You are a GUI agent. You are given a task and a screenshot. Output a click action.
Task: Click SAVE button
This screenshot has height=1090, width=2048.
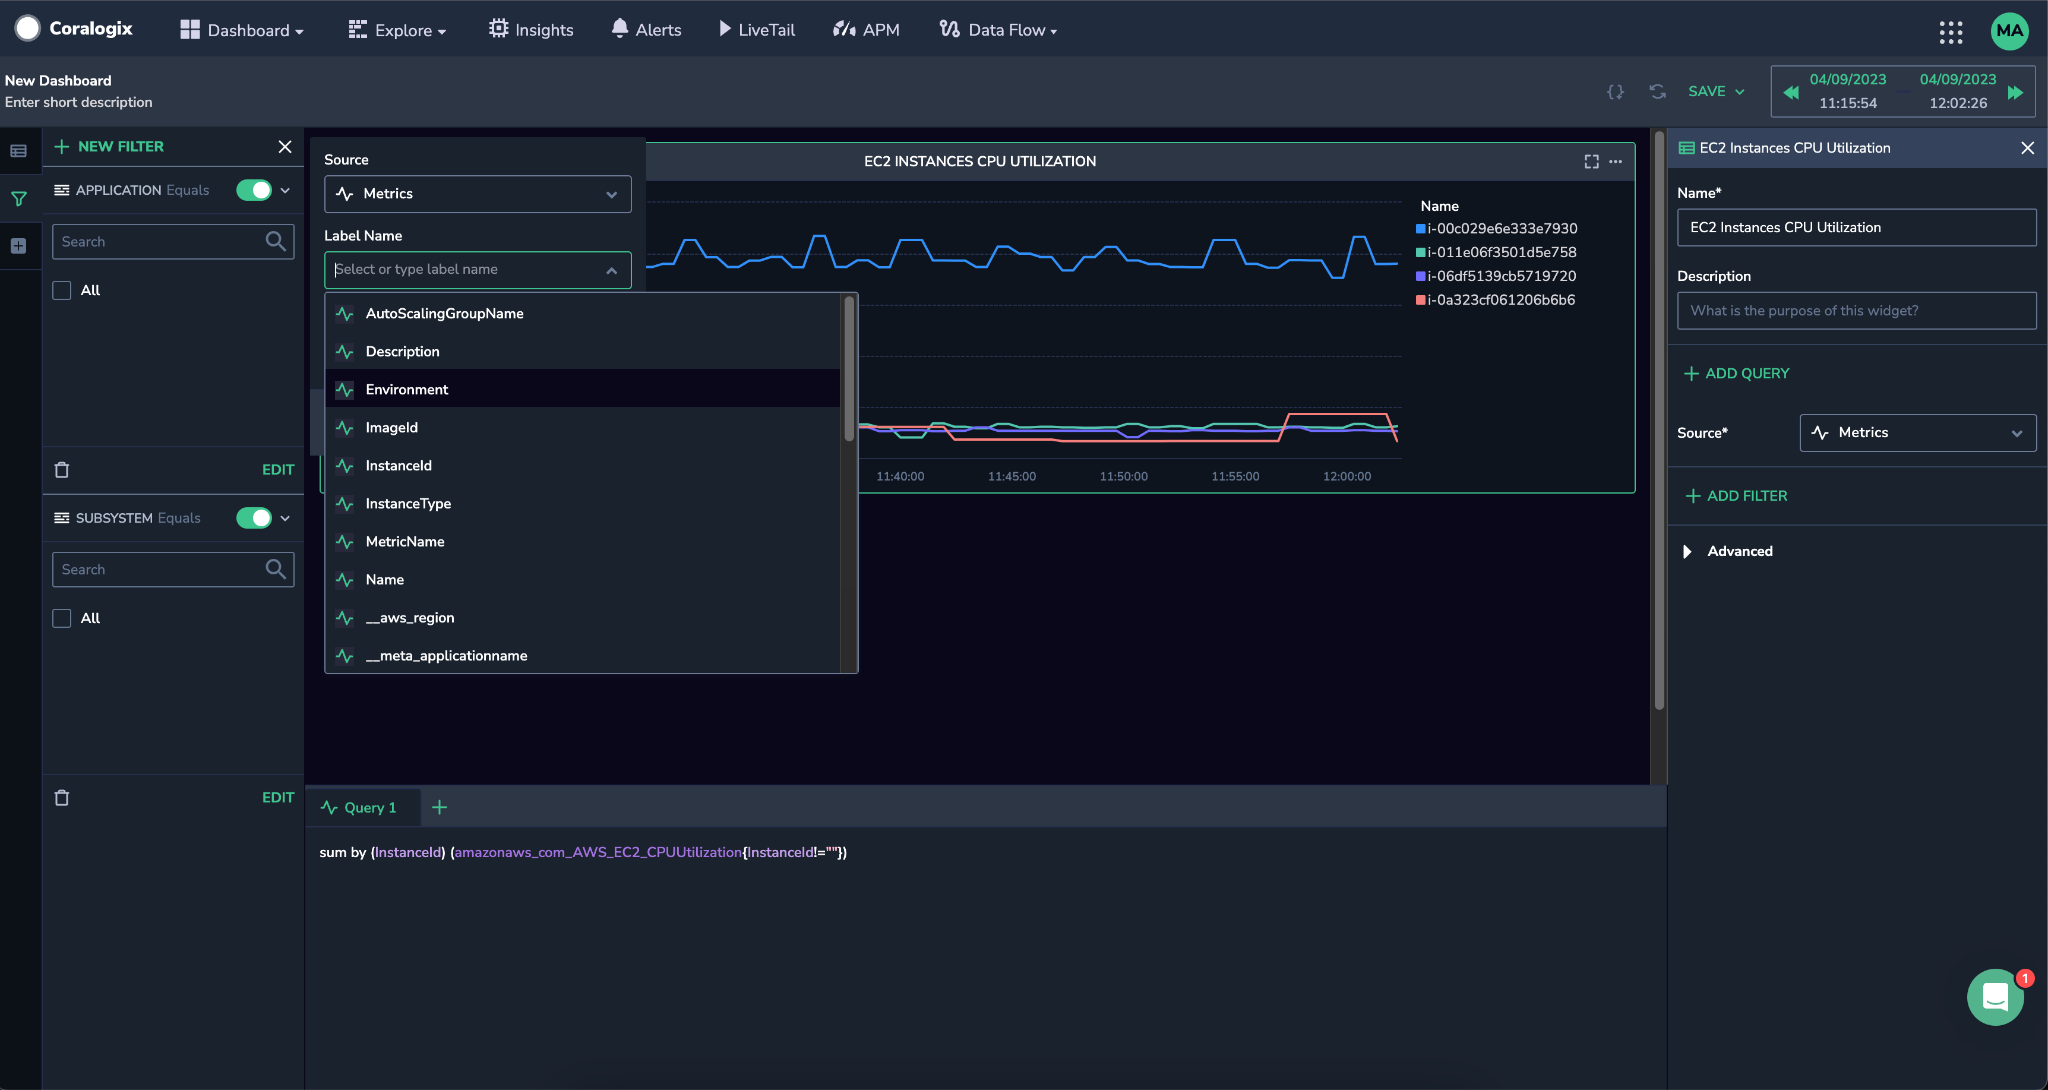click(x=1707, y=91)
